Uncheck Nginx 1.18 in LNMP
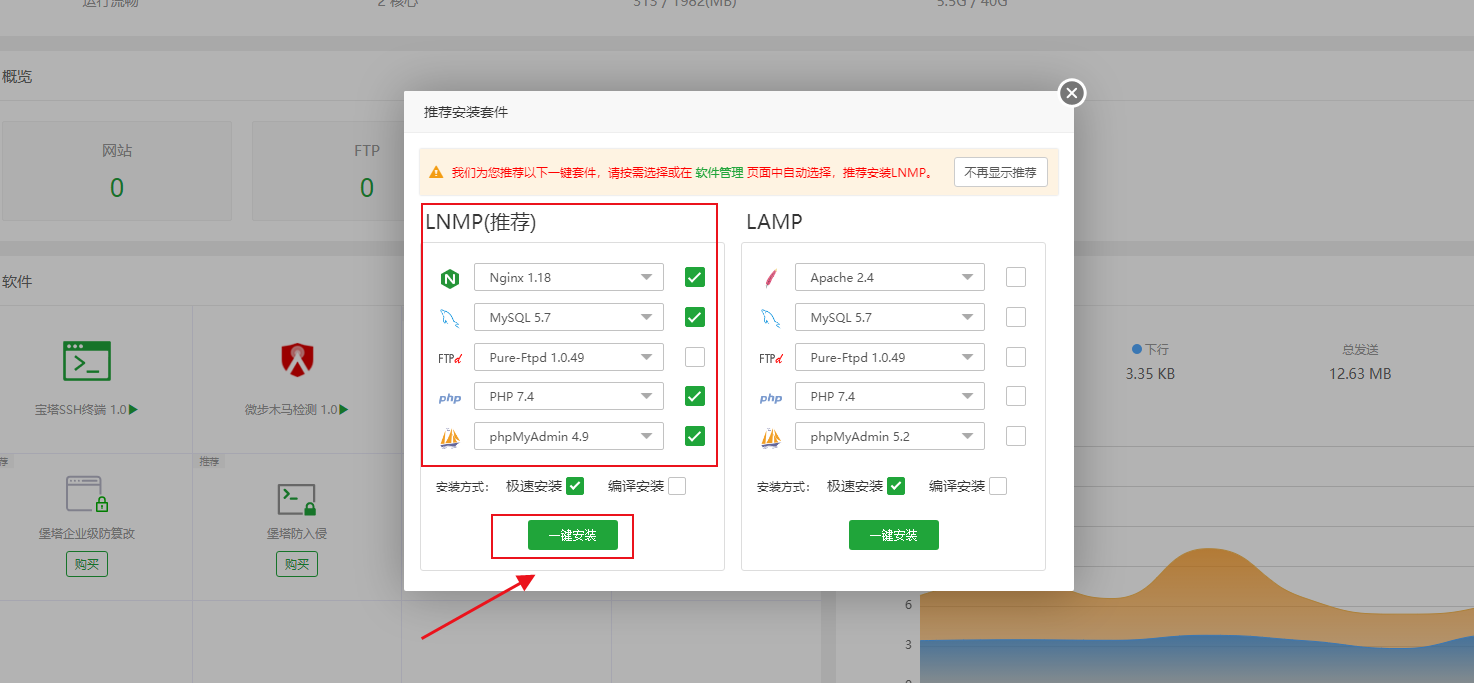Viewport: 1474px width, 683px height. point(695,277)
